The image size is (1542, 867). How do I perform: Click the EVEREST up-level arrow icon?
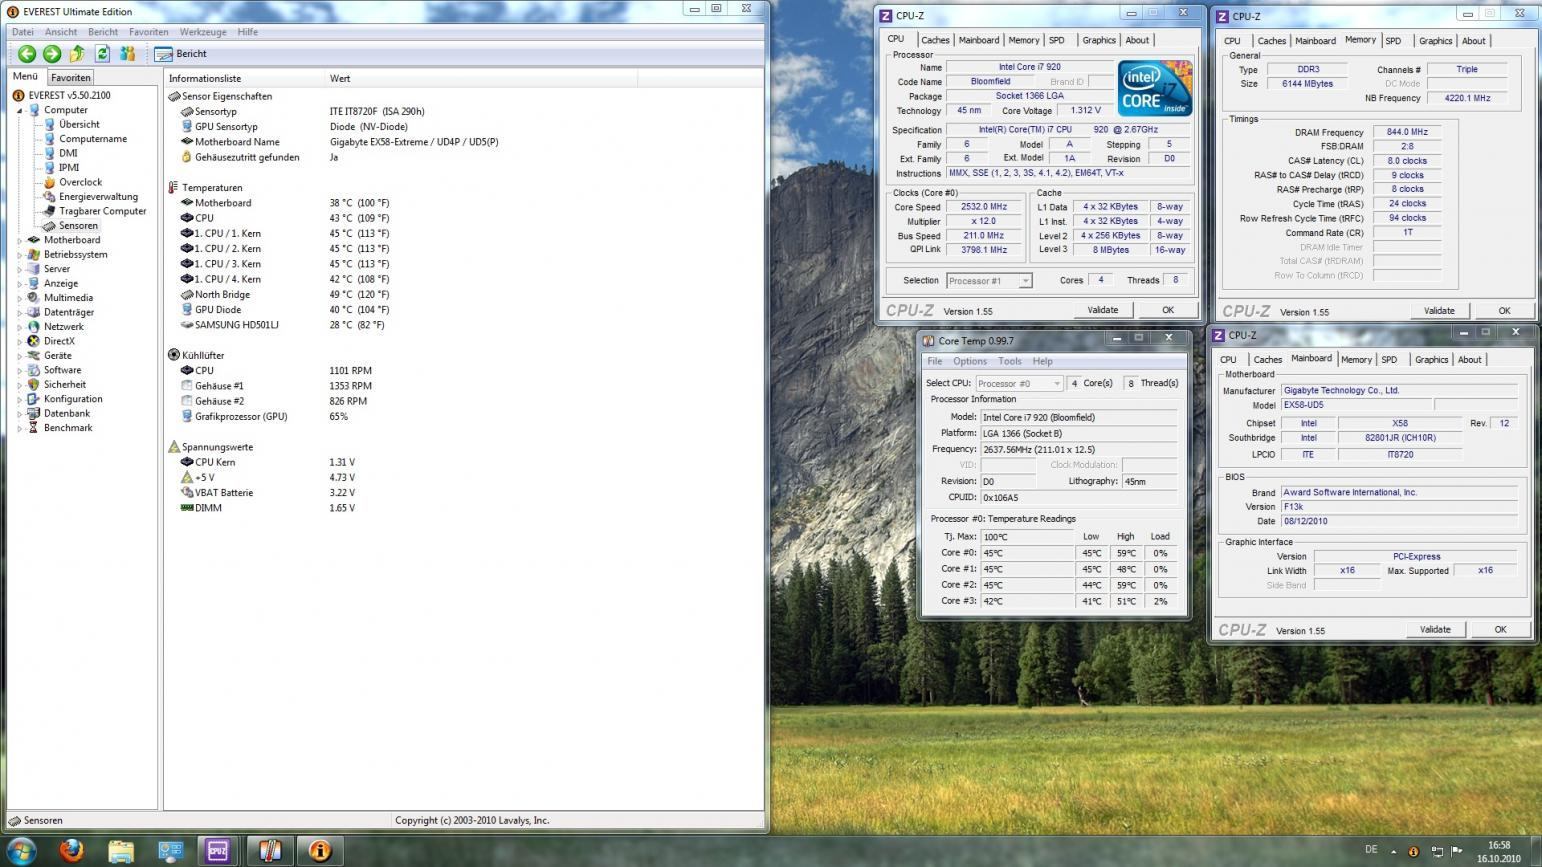coord(77,54)
